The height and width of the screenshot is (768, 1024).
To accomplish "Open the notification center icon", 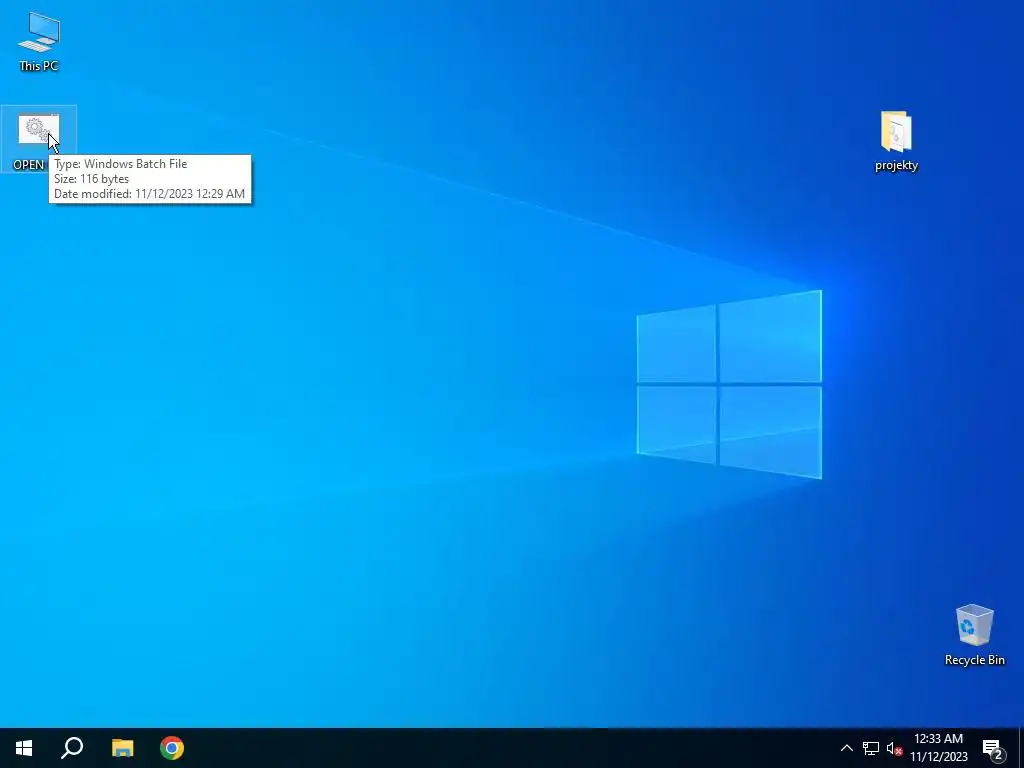I will [x=993, y=748].
